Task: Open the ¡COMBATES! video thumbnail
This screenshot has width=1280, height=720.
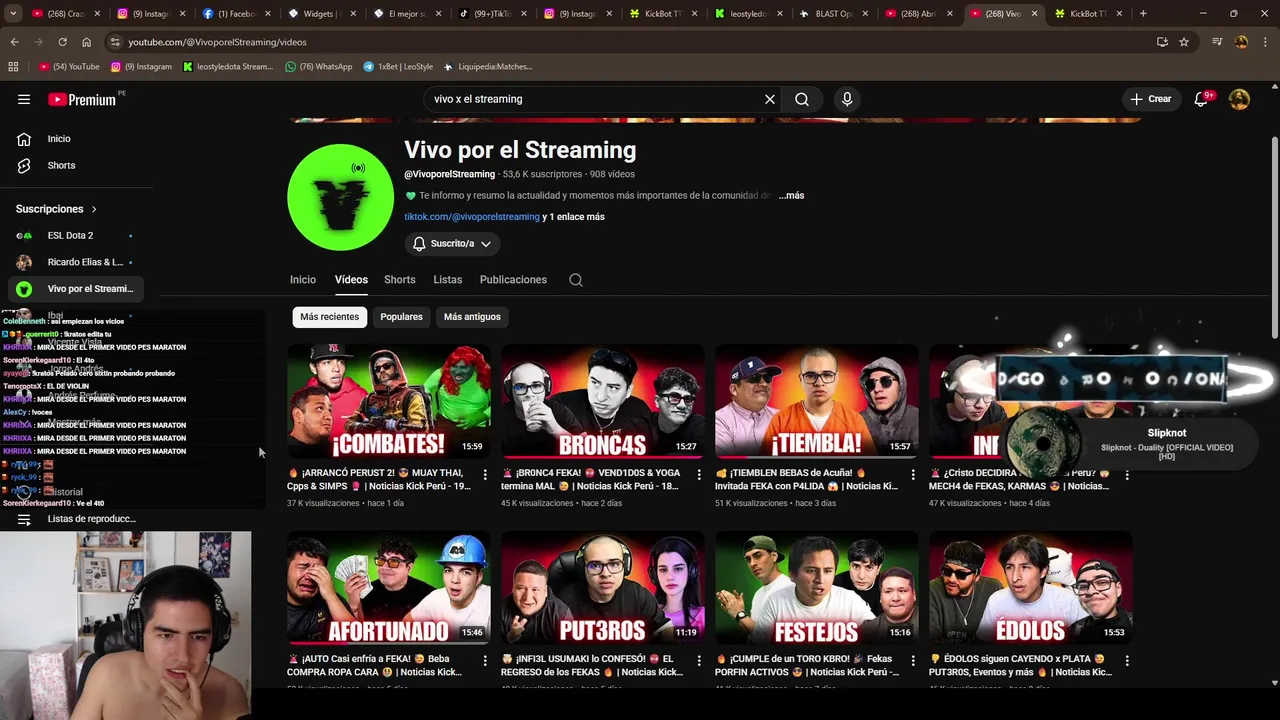Action: [x=389, y=401]
